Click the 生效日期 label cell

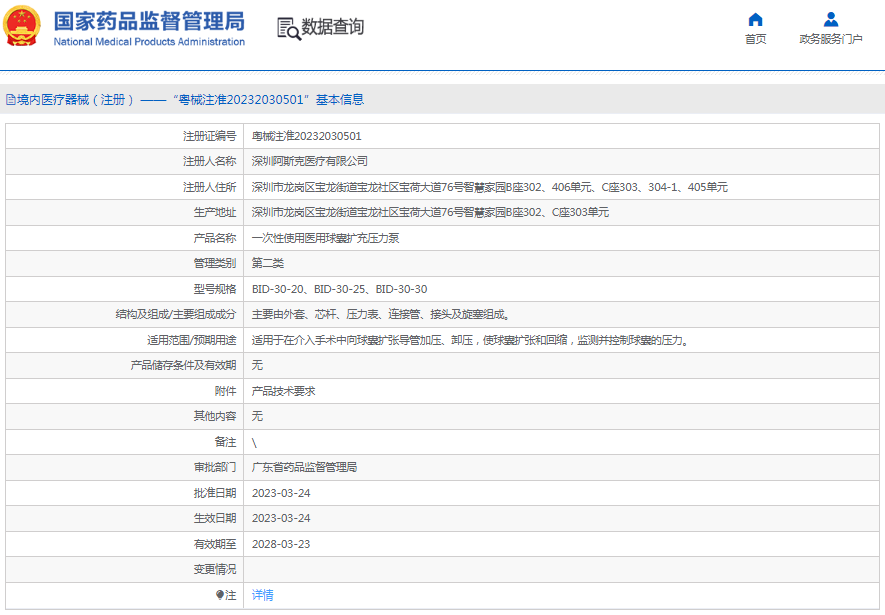point(125,518)
